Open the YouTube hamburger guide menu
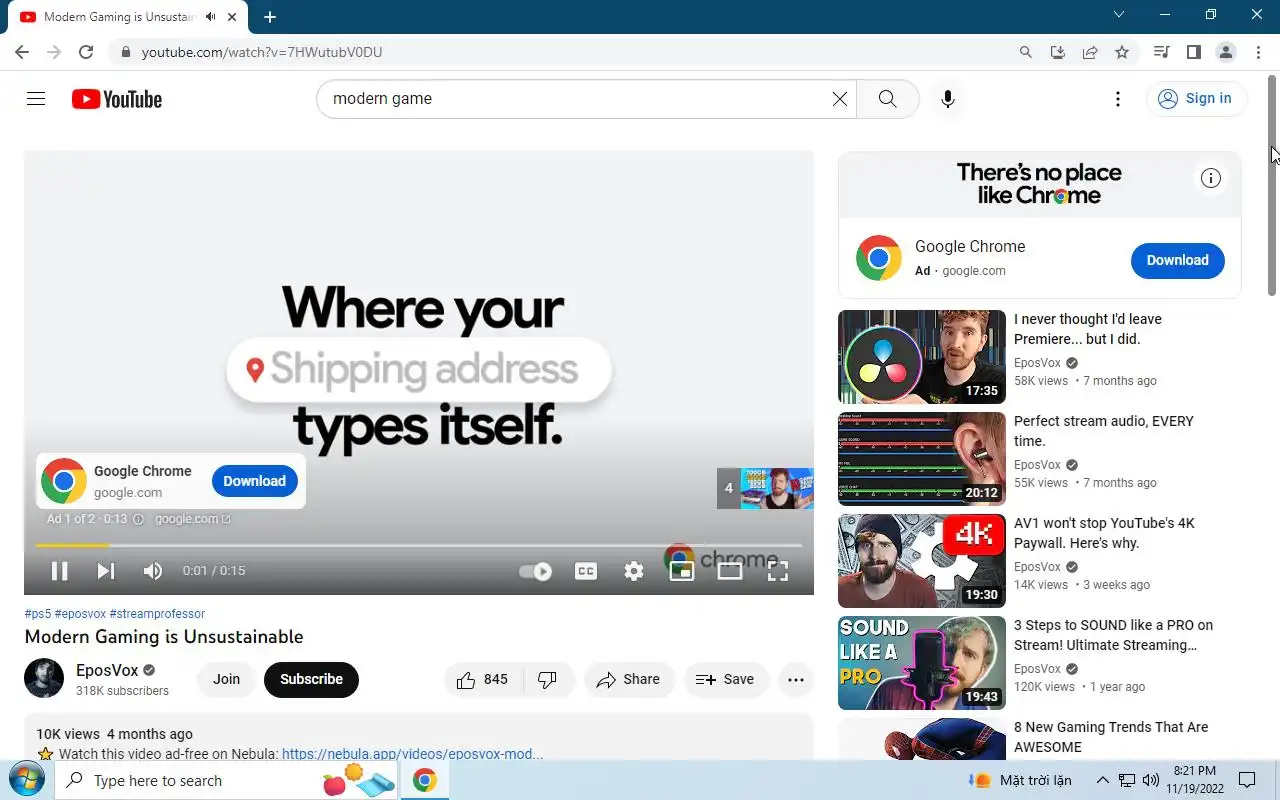Viewport: 1280px width, 800px height. (36, 99)
